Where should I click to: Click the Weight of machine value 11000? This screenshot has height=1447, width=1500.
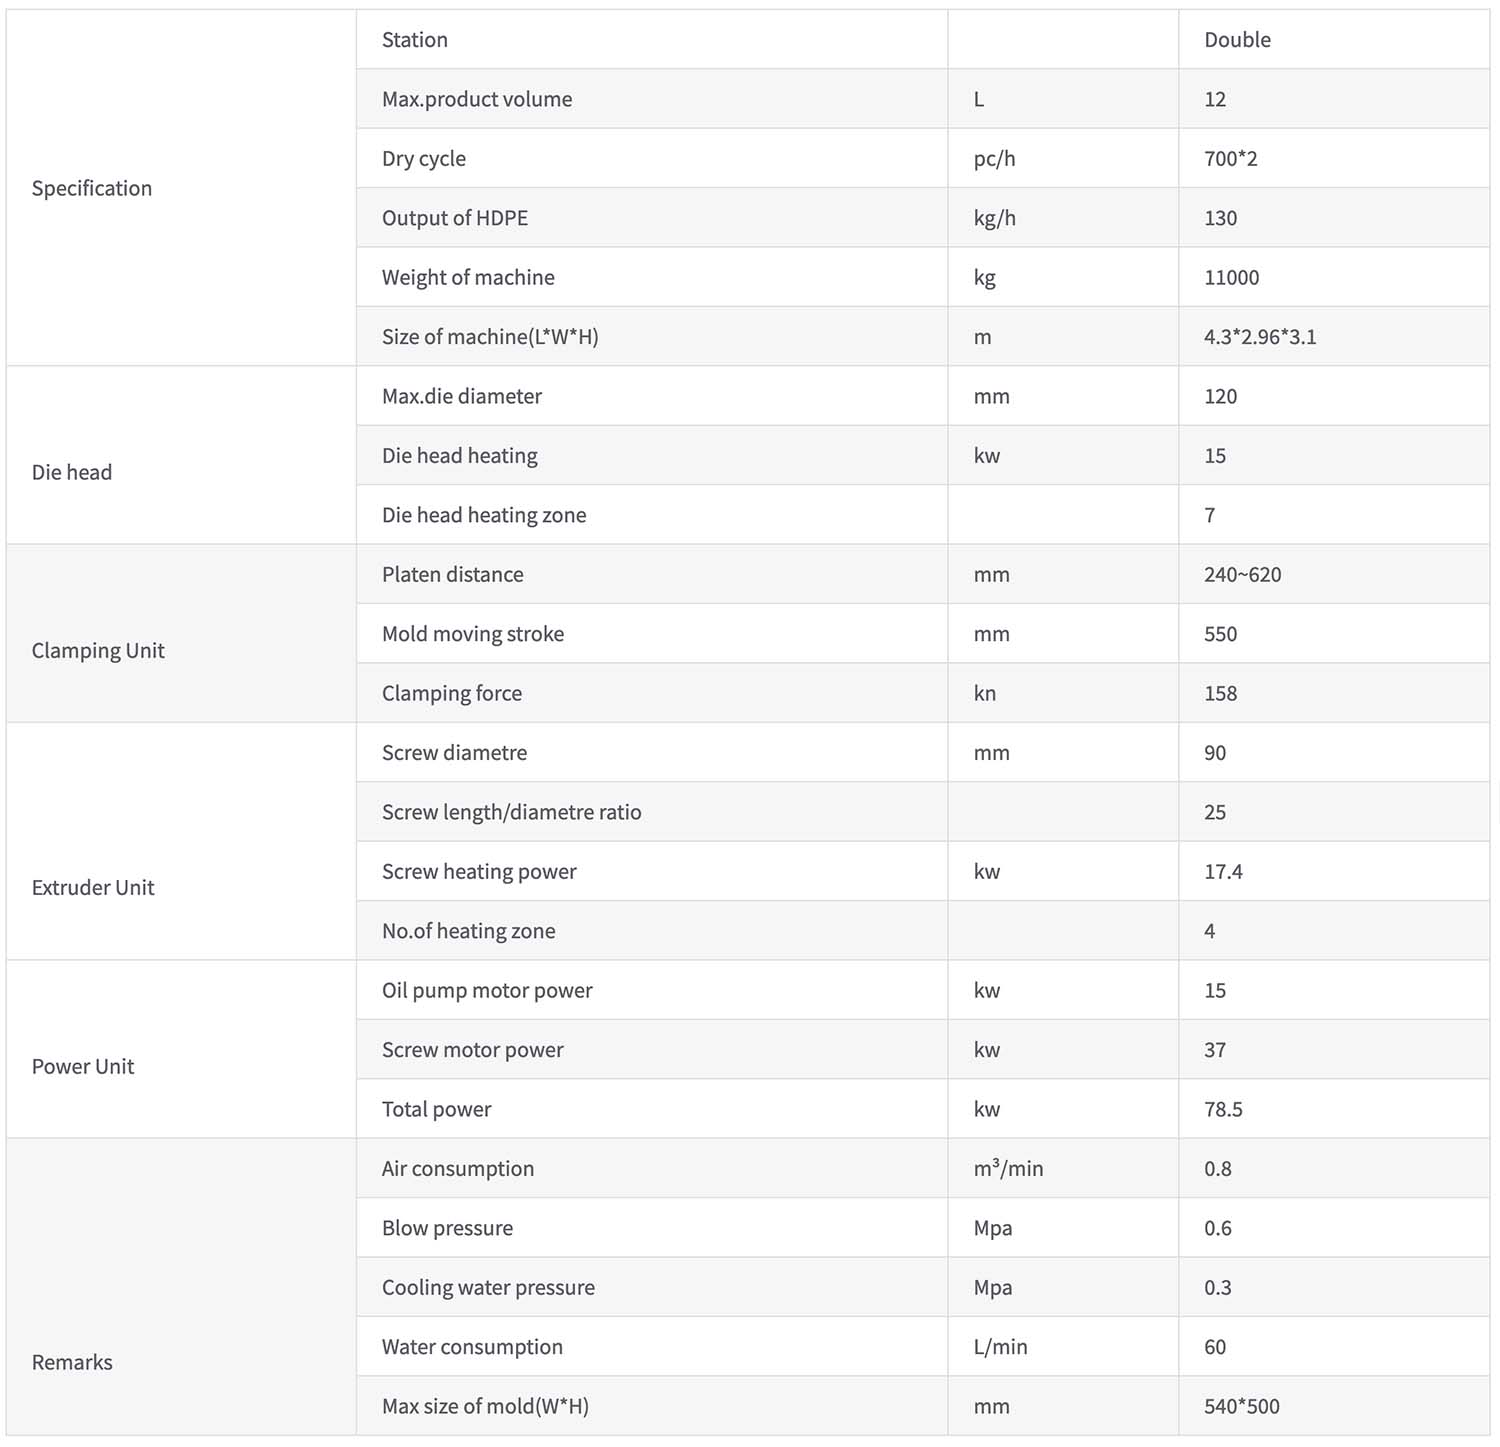coord(1232,277)
